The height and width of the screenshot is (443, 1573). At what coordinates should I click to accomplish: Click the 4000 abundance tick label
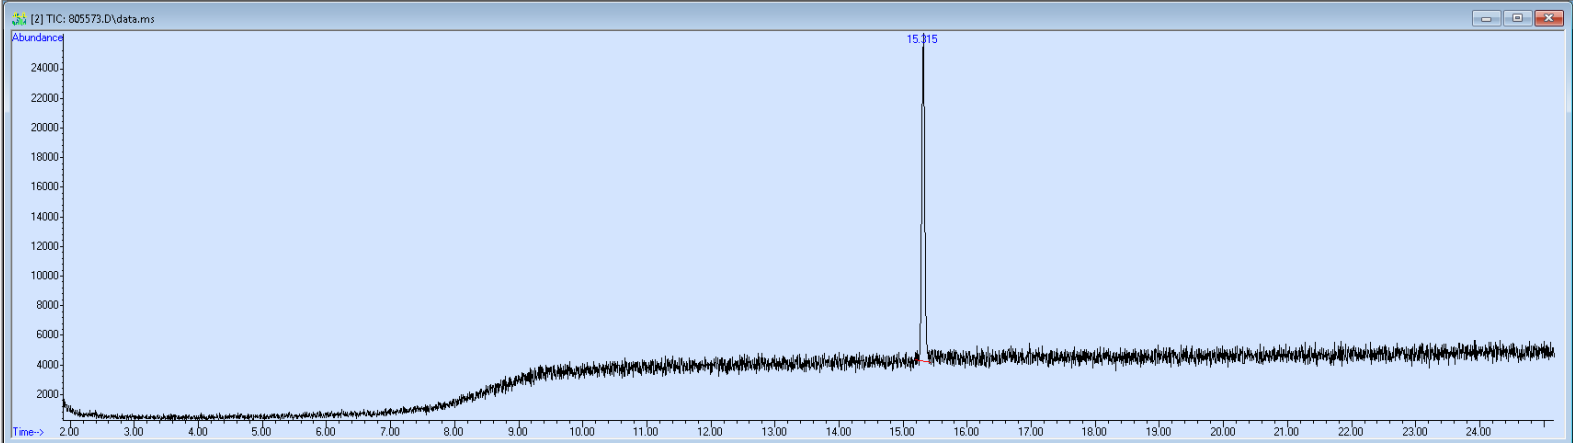click(x=48, y=364)
